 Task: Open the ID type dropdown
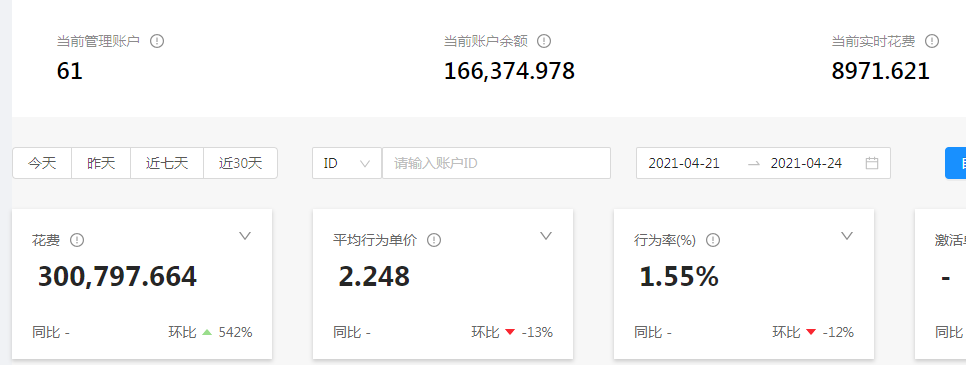point(347,163)
